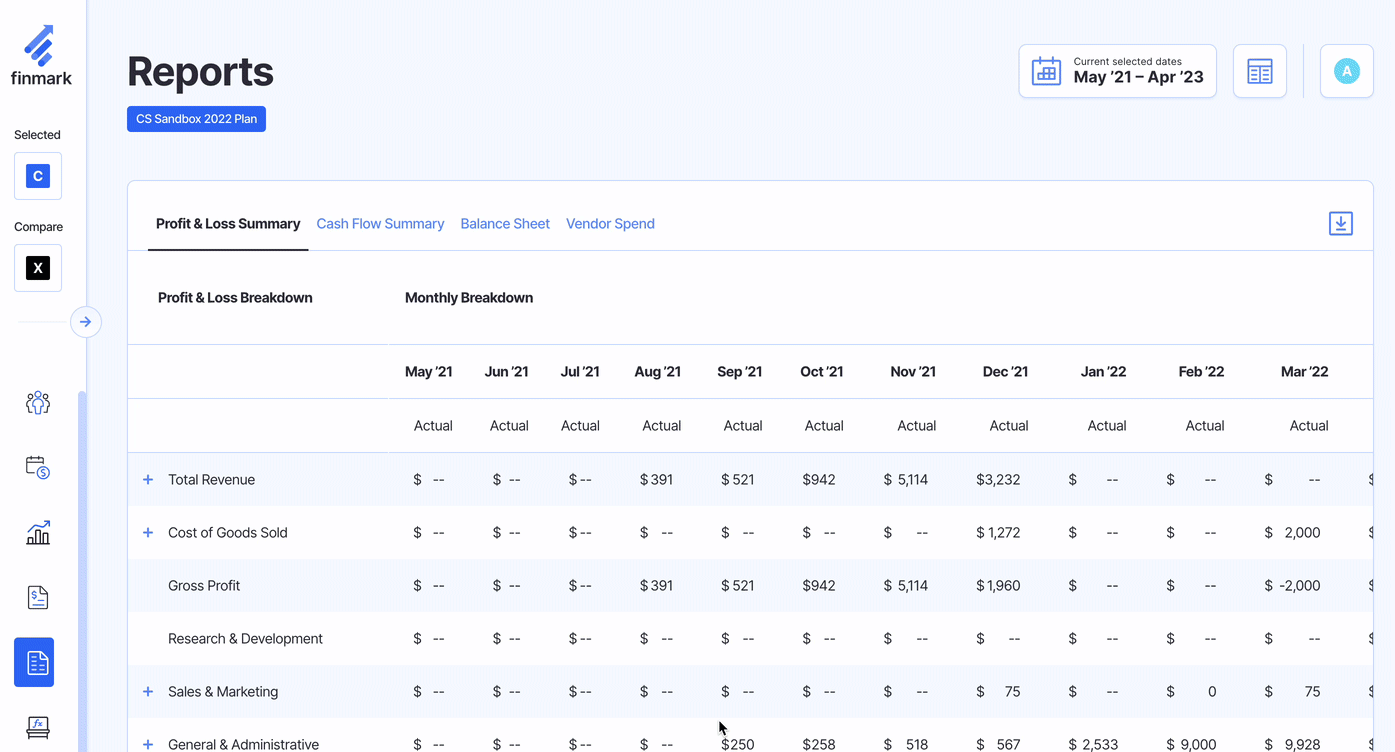Image resolution: width=1395 pixels, height=752 pixels.
Task: Select the highlighted Reports sidebar icon
Action: pyautogui.click(x=34, y=662)
